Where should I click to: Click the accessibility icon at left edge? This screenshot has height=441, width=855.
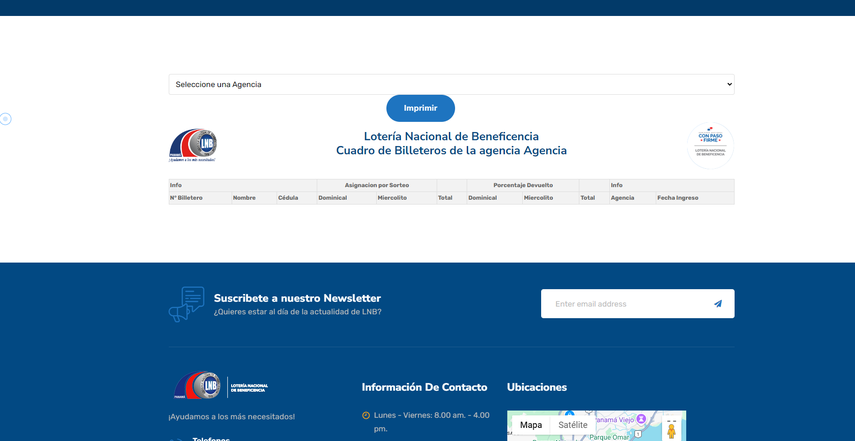(x=5, y=119)
